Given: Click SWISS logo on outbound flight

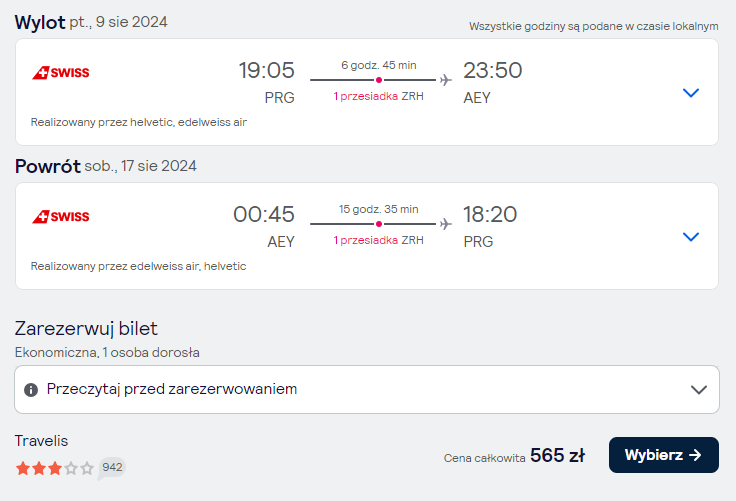Looking at the screenshot, I should pyautogui.click(x=61, y=73).
